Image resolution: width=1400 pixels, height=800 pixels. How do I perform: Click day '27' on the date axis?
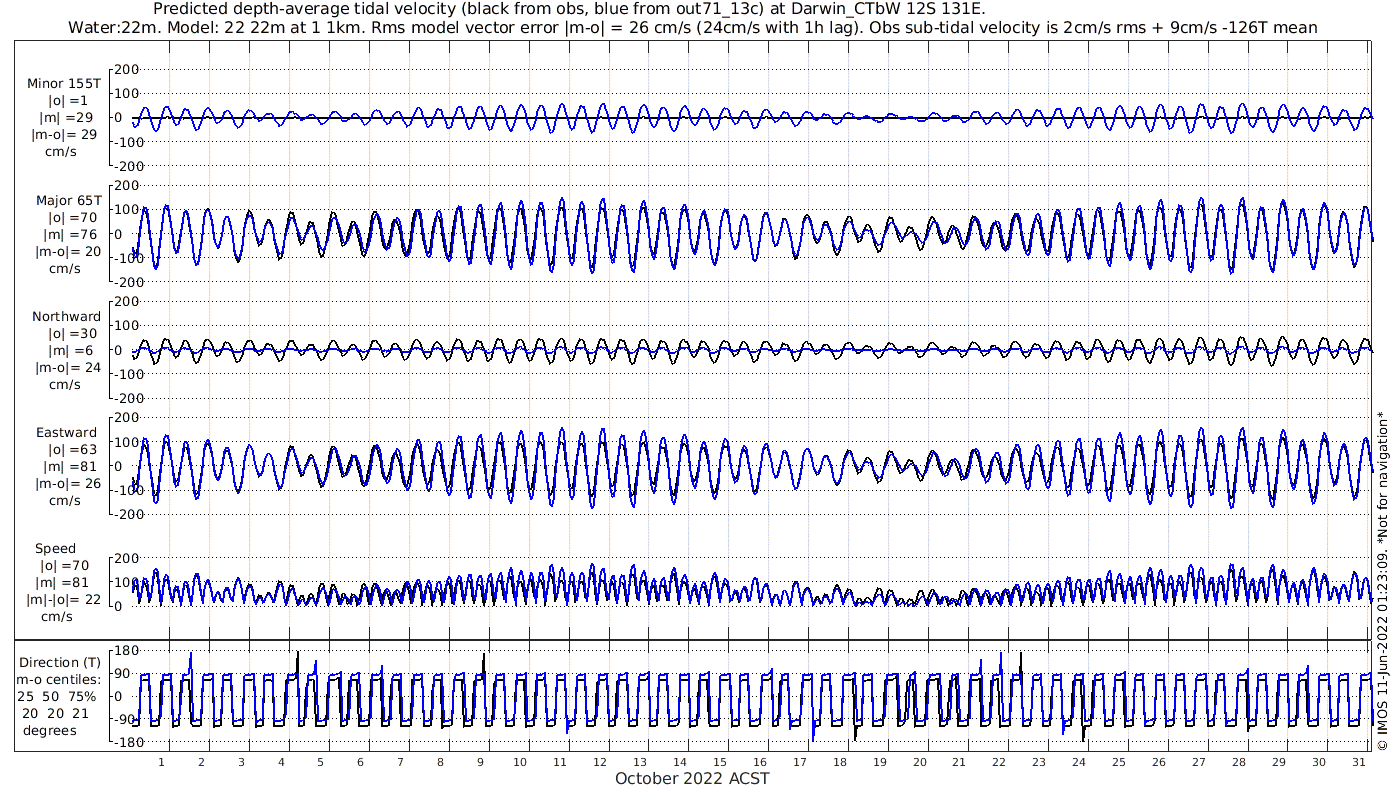(x=1197, y=762)
